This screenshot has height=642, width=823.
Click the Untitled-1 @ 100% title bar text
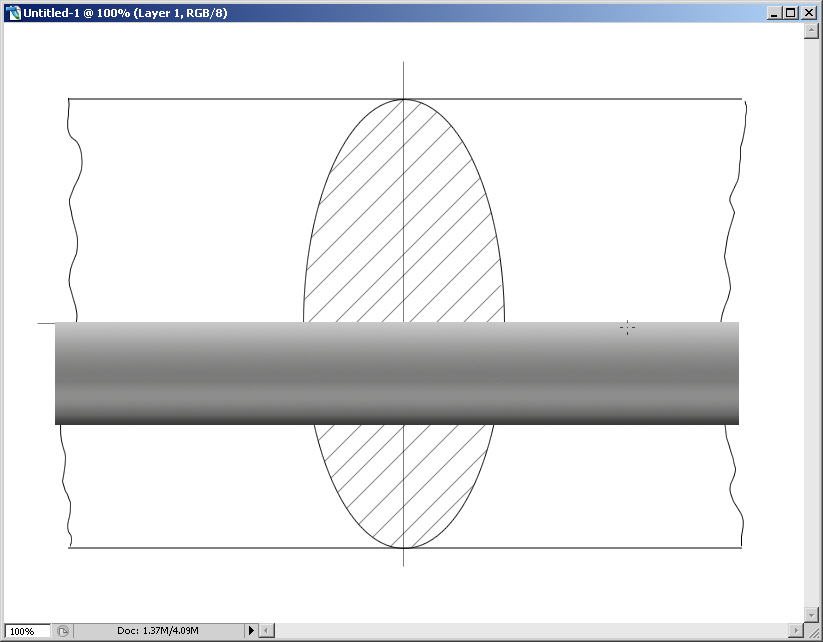125,13
